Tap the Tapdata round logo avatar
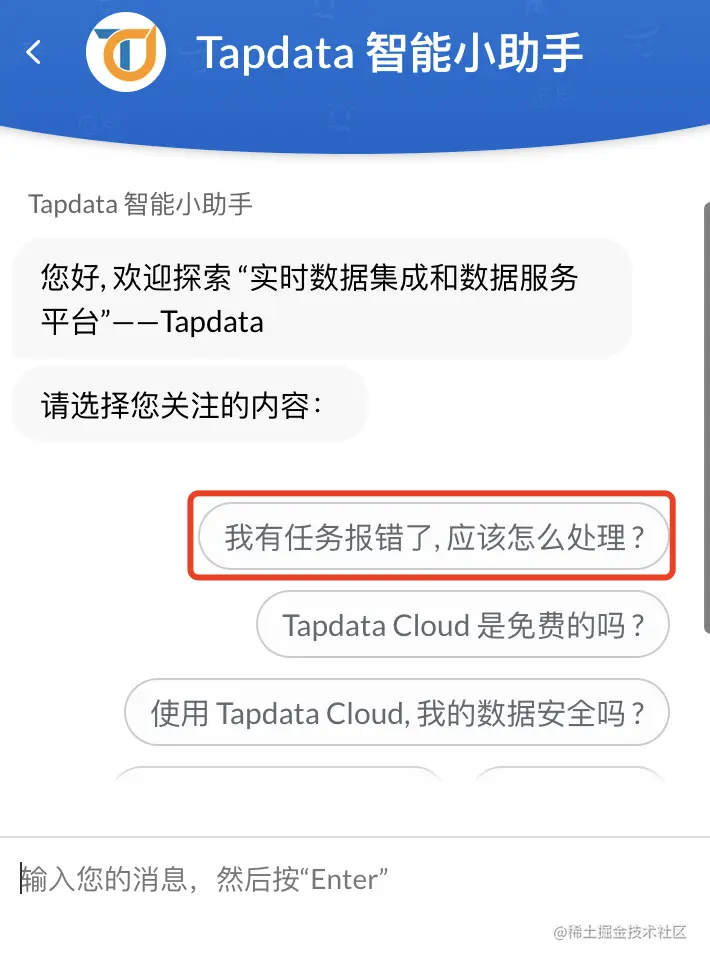710x964 pixels. tap(126, 52)
